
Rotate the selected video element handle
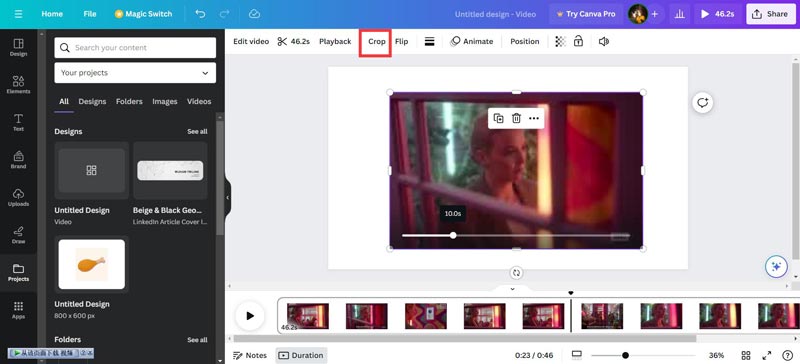pyautogui.click(x=516, y=273)
